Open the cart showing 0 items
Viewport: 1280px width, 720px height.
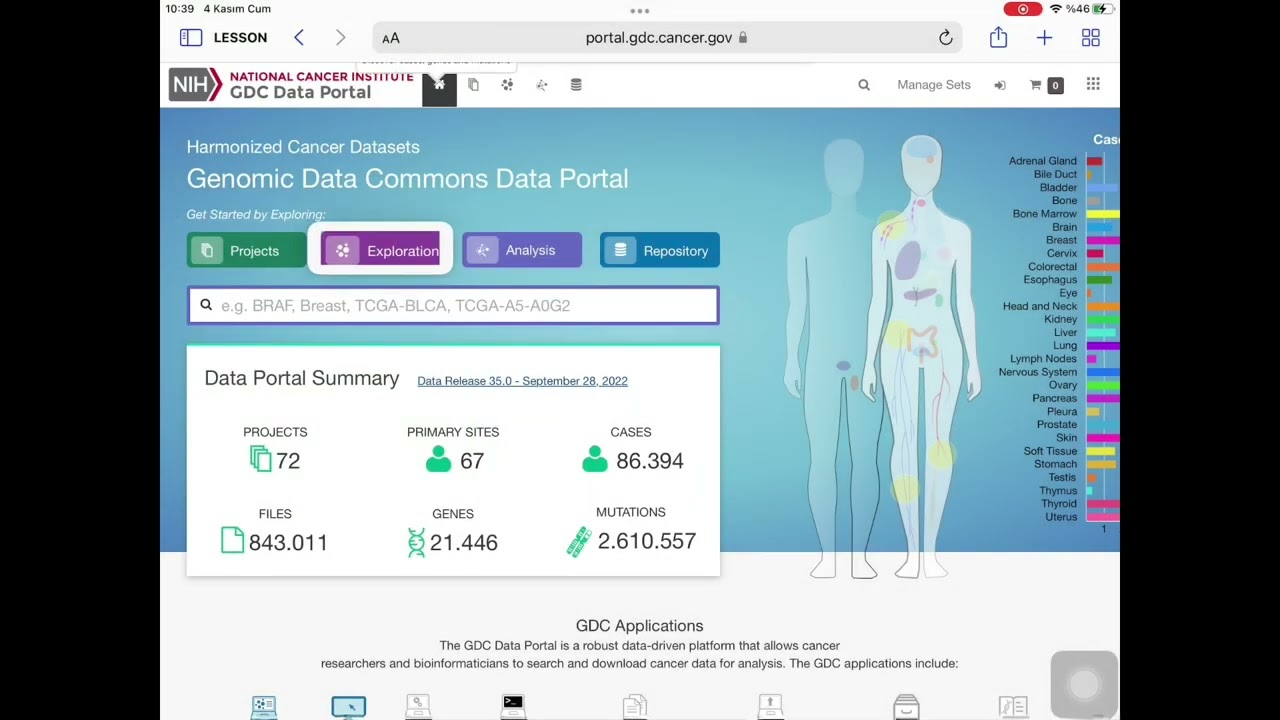point(1046,85)
